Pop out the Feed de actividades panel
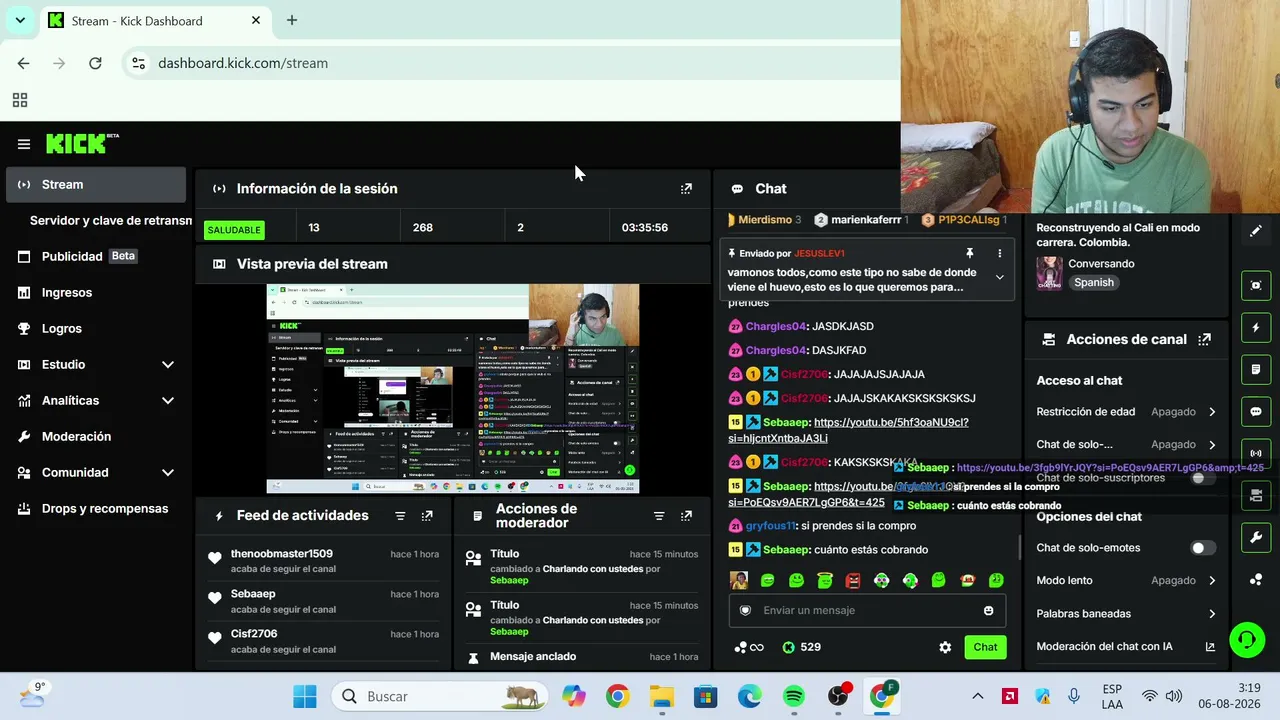 (427, 516)
